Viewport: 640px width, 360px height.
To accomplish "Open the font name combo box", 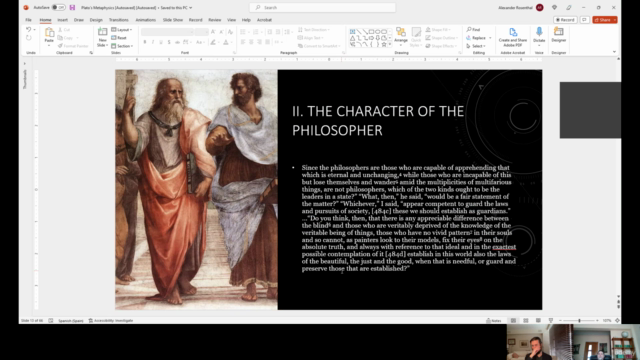I will click(x=167, y=31).
